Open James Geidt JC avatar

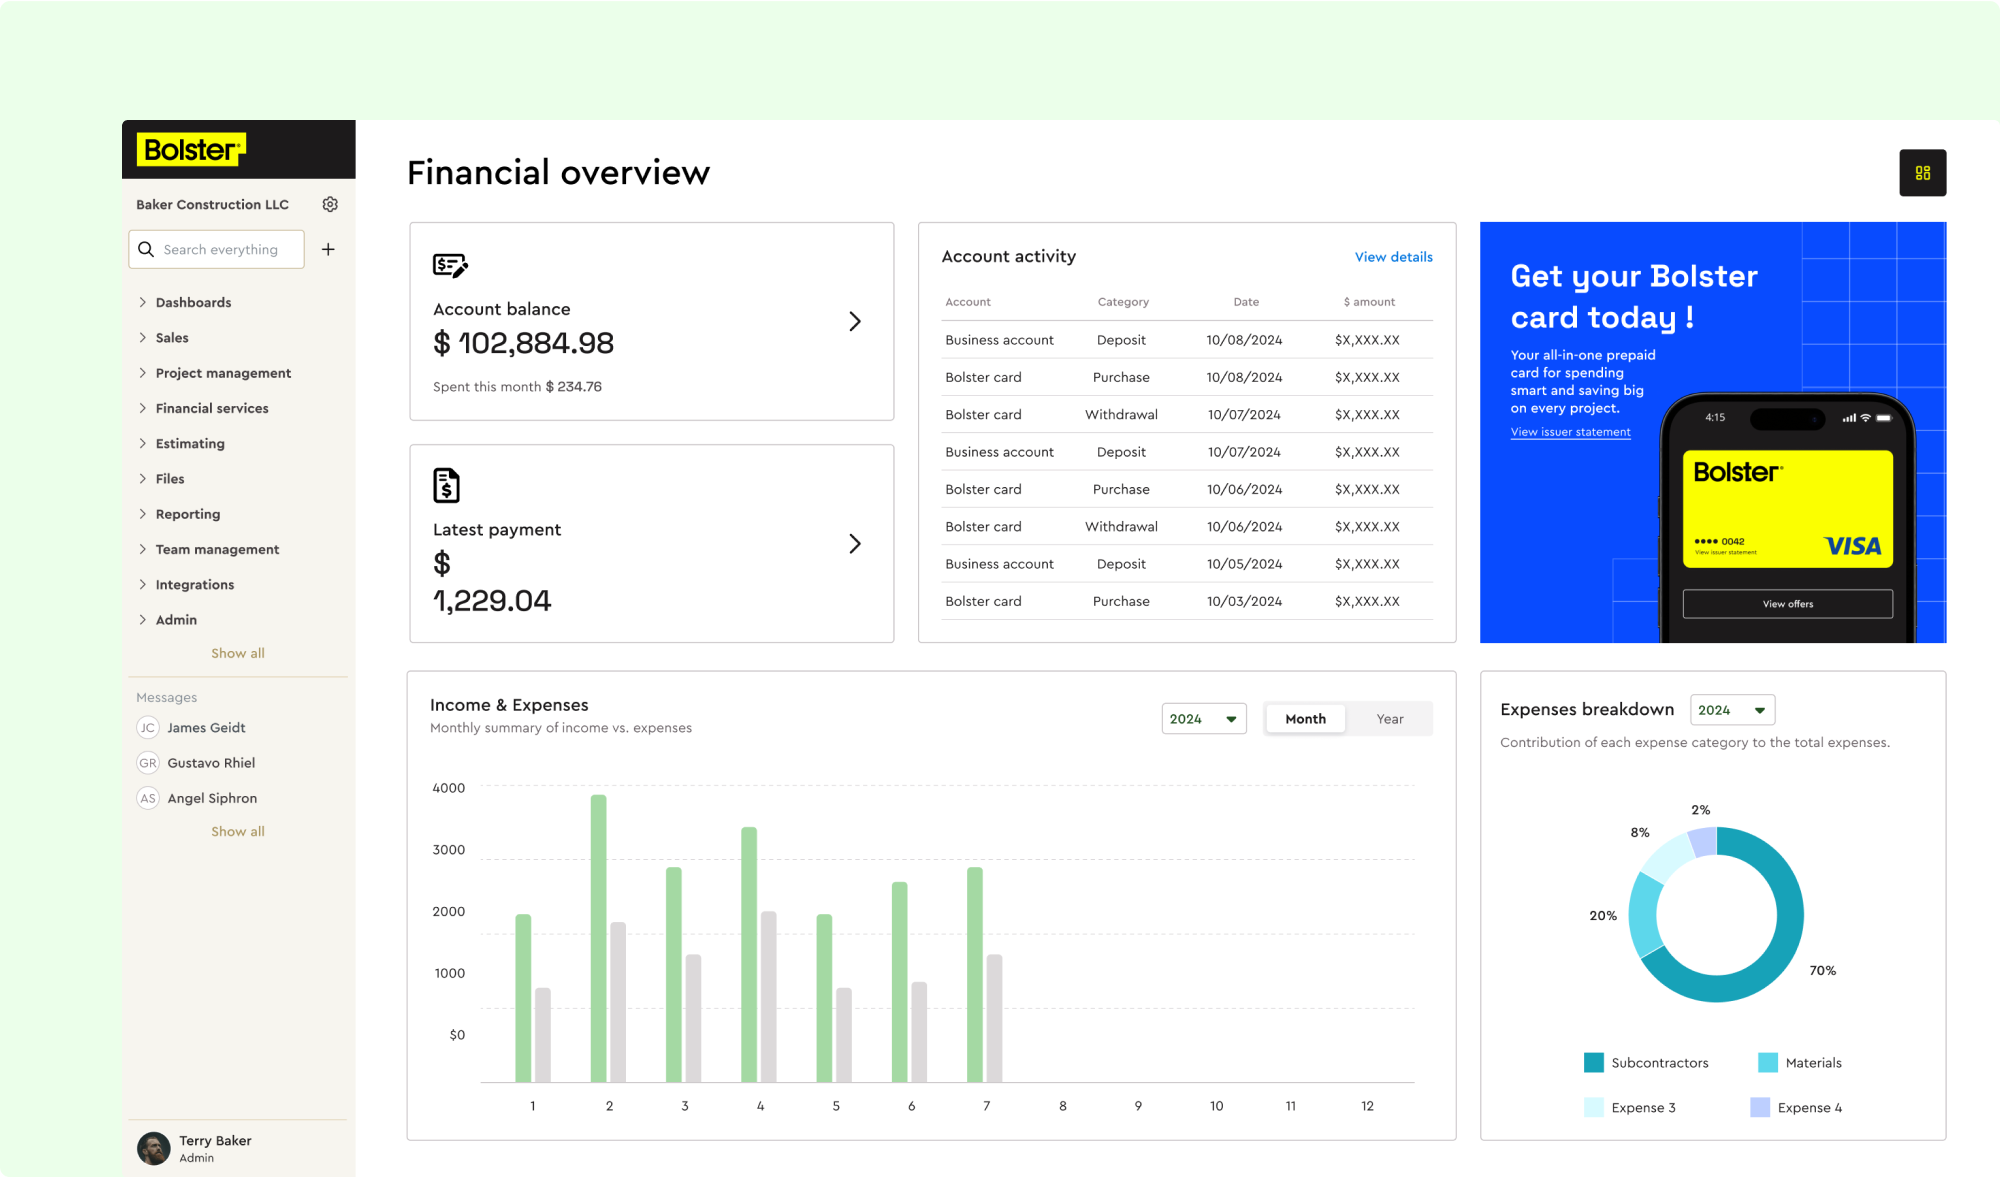click(148, 727)
